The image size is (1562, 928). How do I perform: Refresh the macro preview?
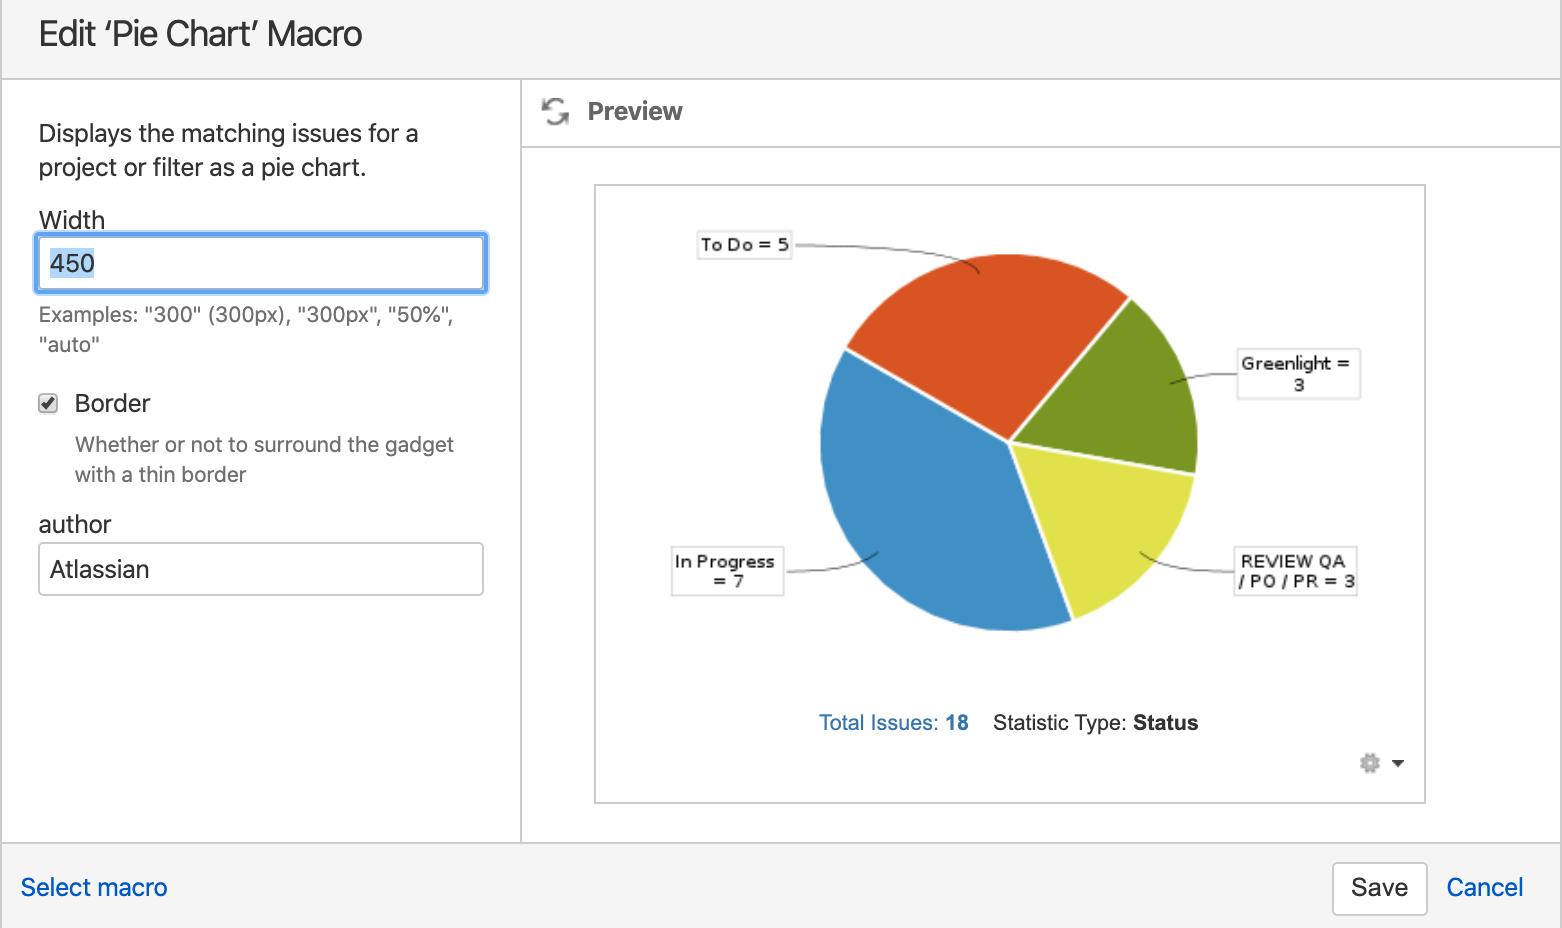click(555, 111)
